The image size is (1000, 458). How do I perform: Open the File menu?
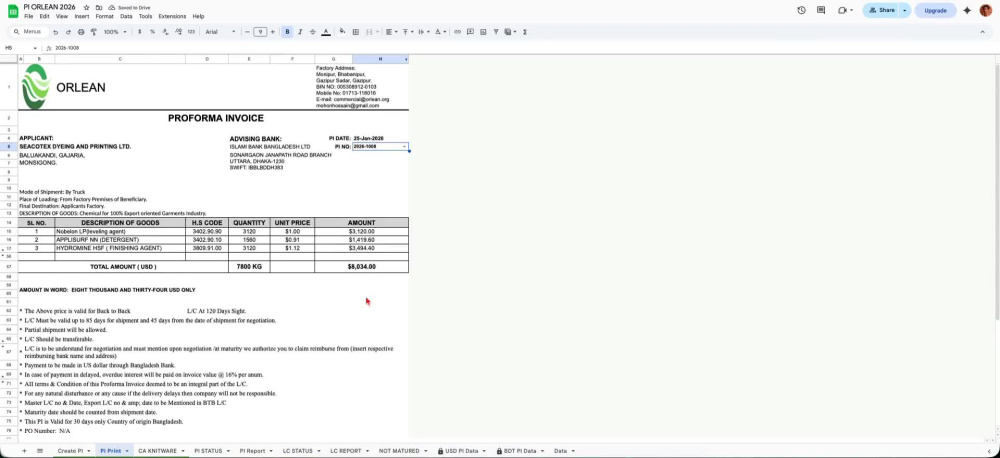[x=29, y=17]
